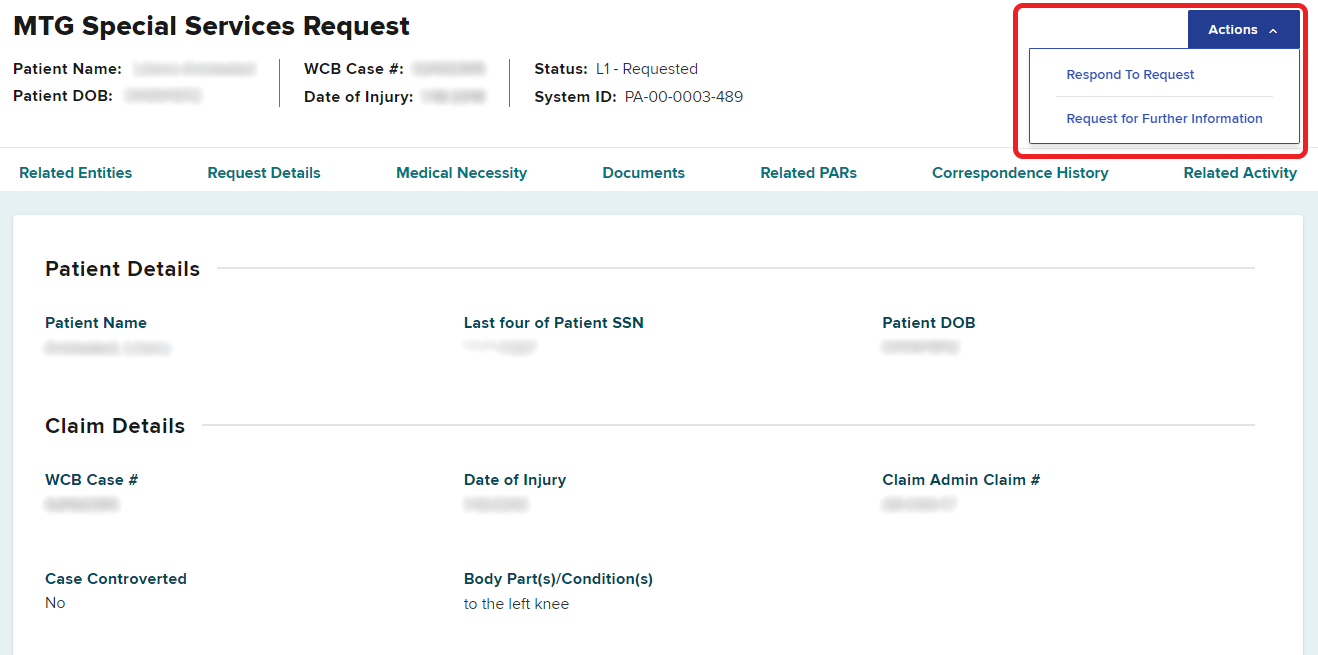The width and height of the screenshot is (1318, 655).
Task: Collapse the Actions dropdown button
Action: pyautogui.click(x=1242, y=30)
